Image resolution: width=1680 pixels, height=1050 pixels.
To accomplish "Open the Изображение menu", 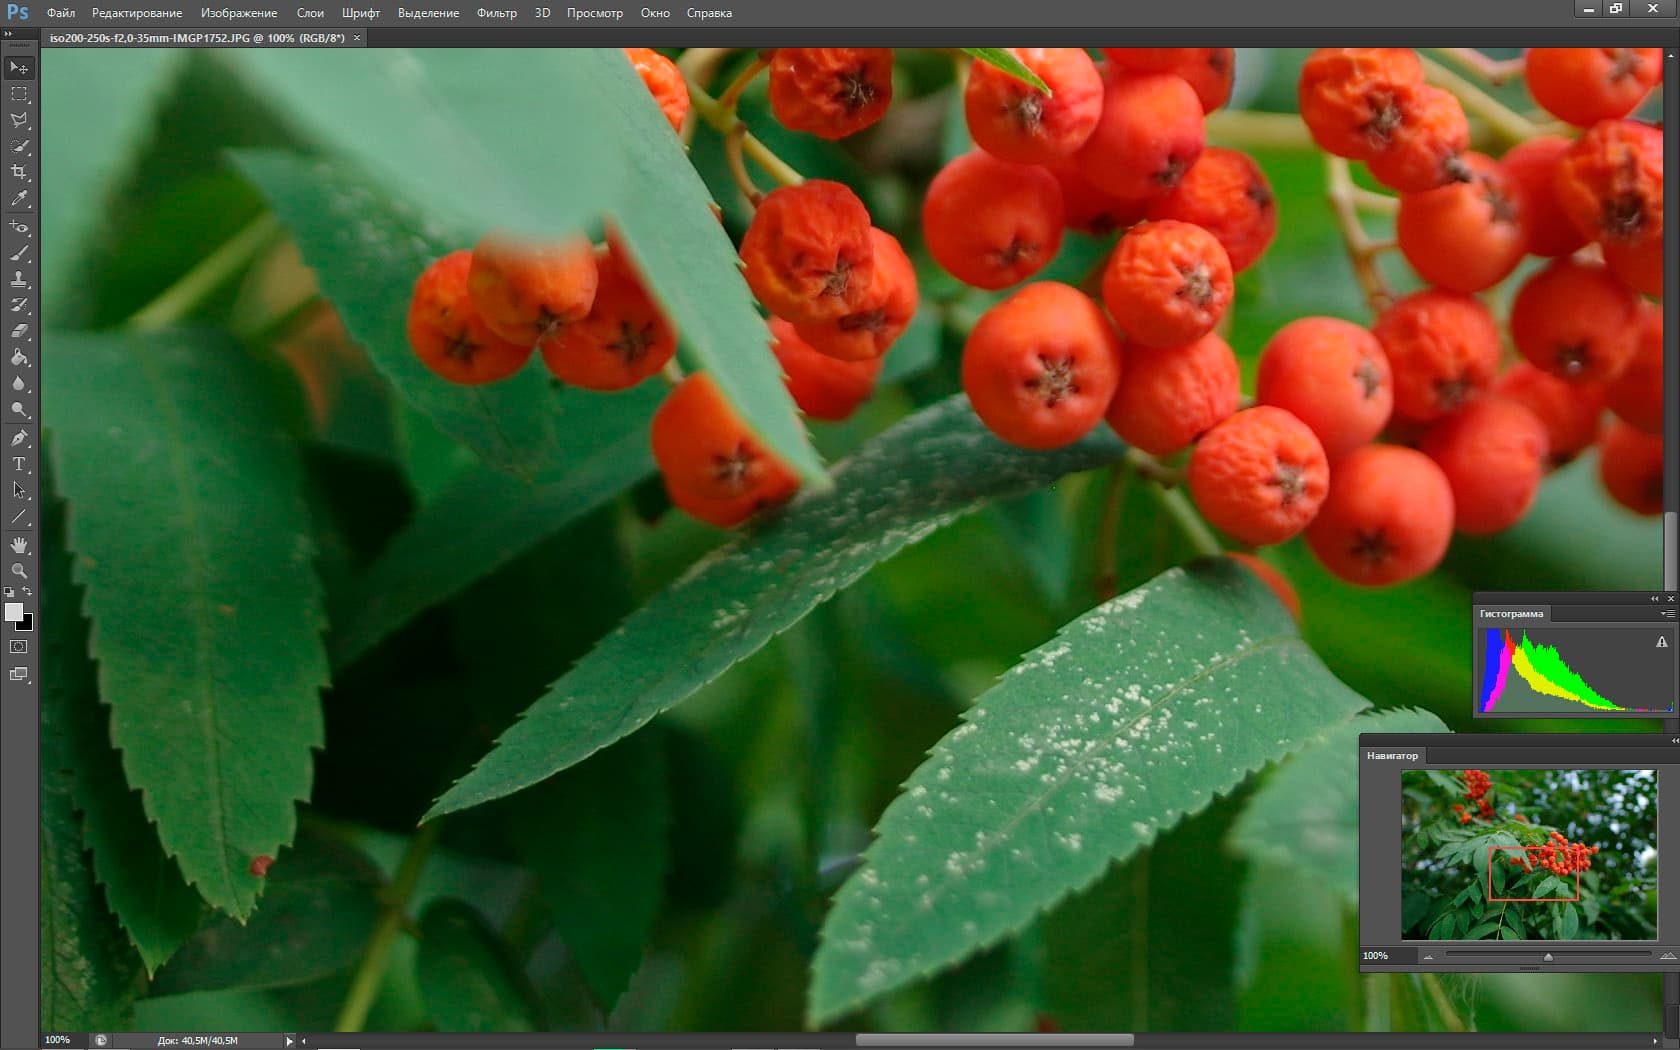I will (239, 13).
